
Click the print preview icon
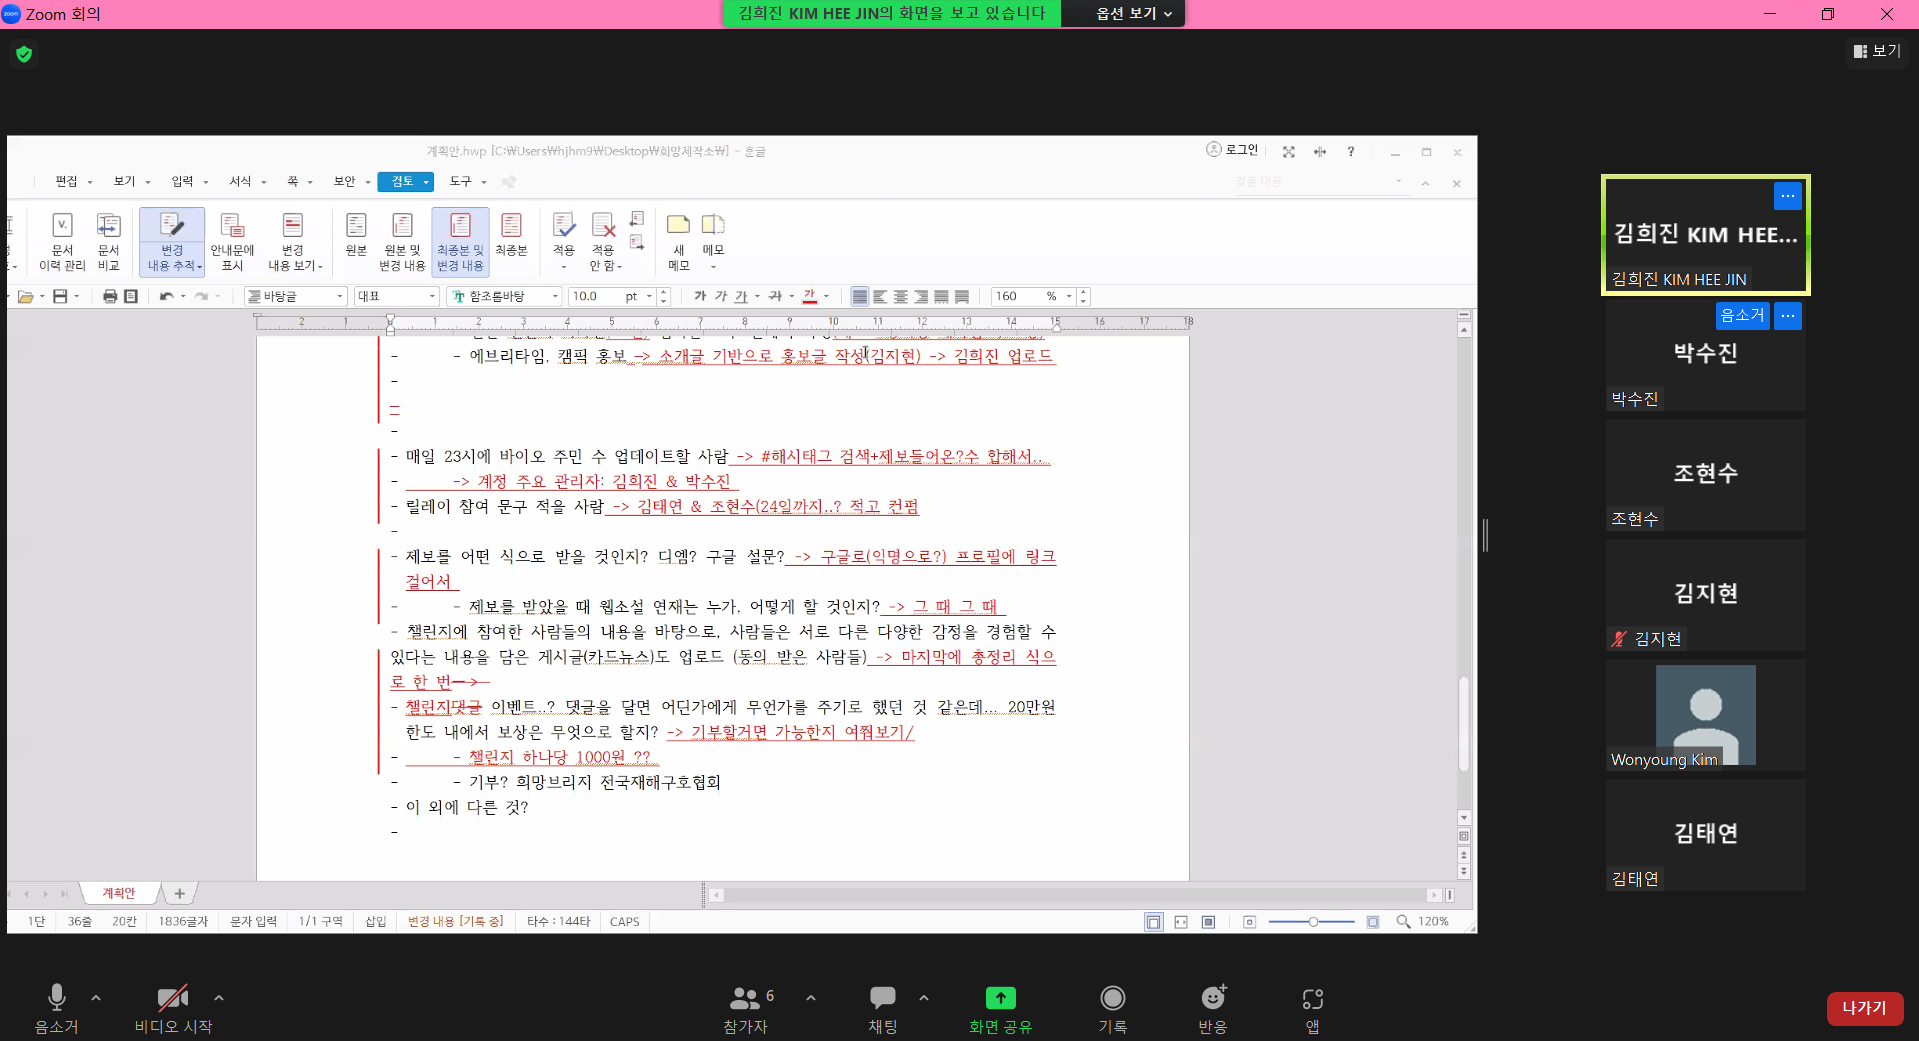131,296
